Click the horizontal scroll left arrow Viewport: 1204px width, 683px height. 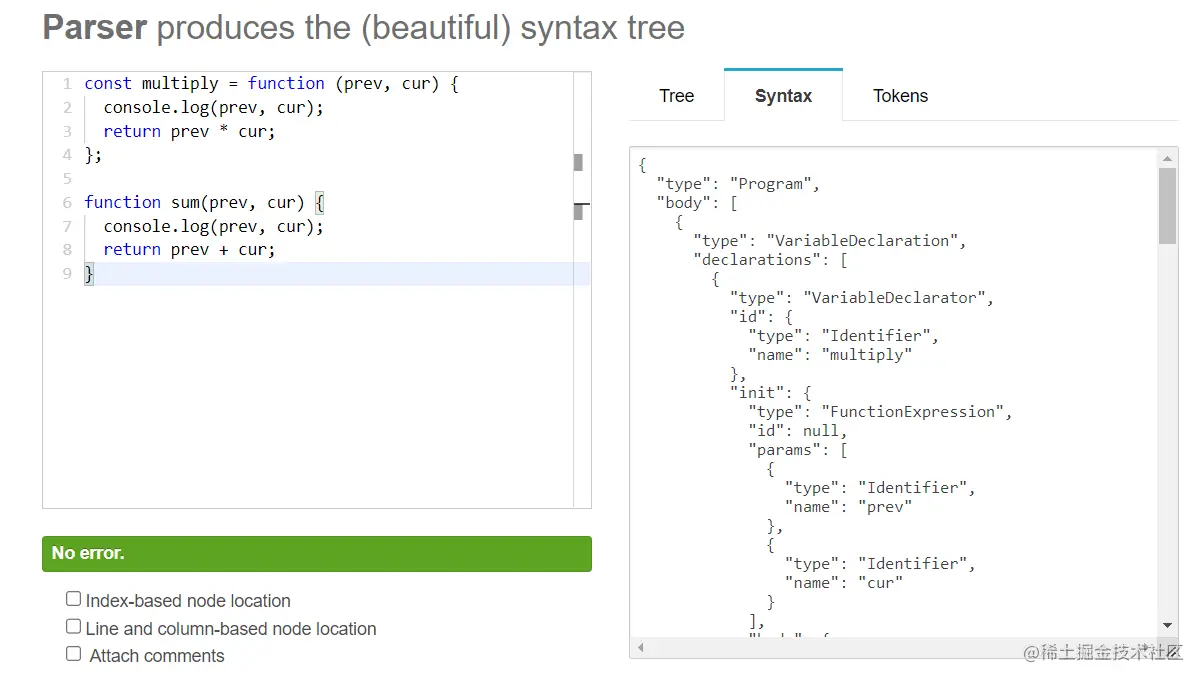tap(640, 648)
